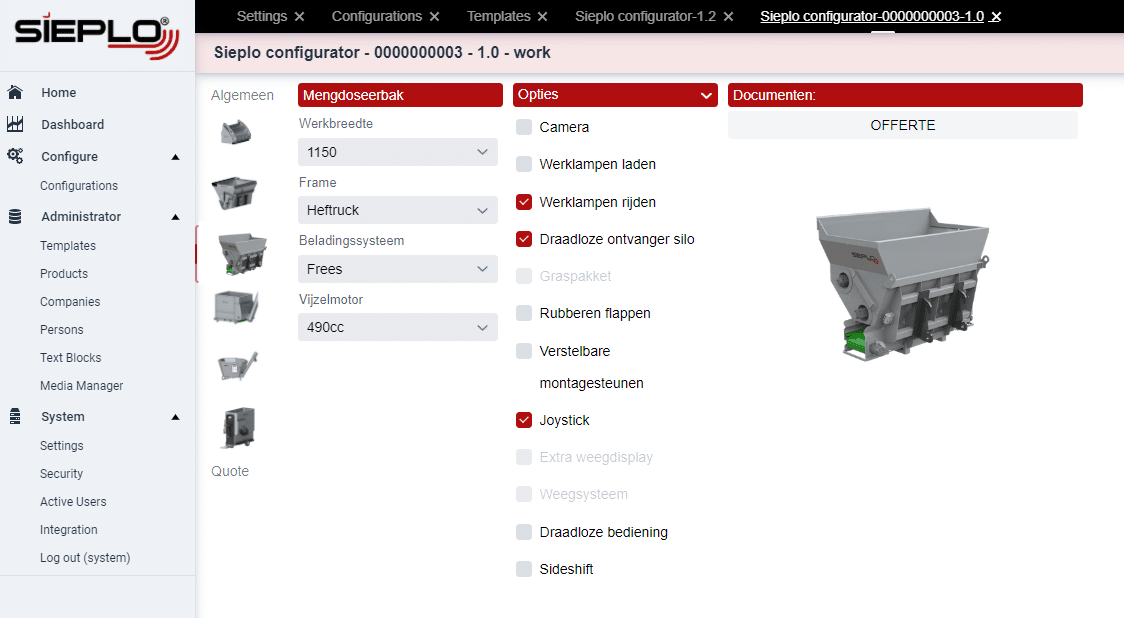This screenshot has height=618, width=1124.
Task: Uncheck Draadloze ontvanger silo
Action: (x=524, y=239)
